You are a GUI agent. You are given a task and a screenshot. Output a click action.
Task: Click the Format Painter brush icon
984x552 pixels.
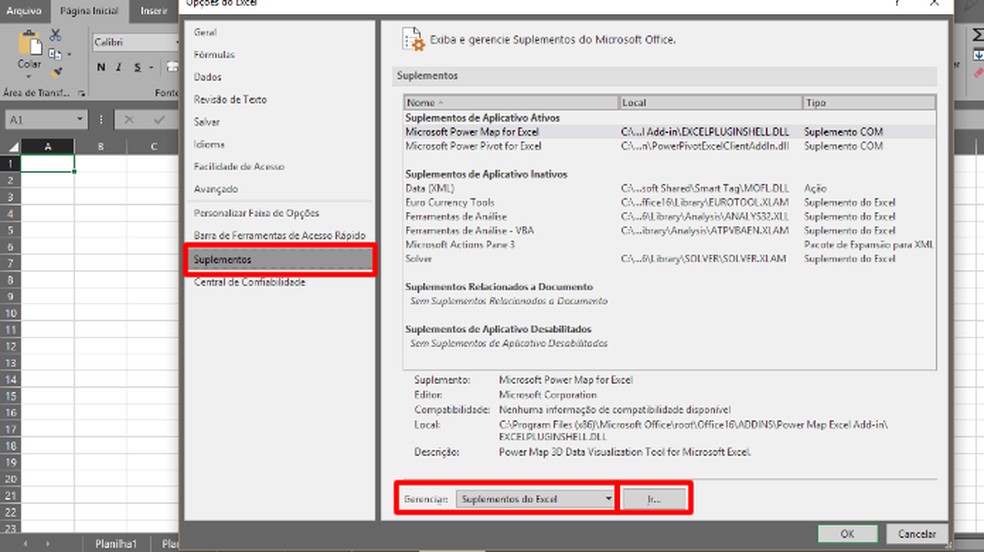[x=56, y=72]
